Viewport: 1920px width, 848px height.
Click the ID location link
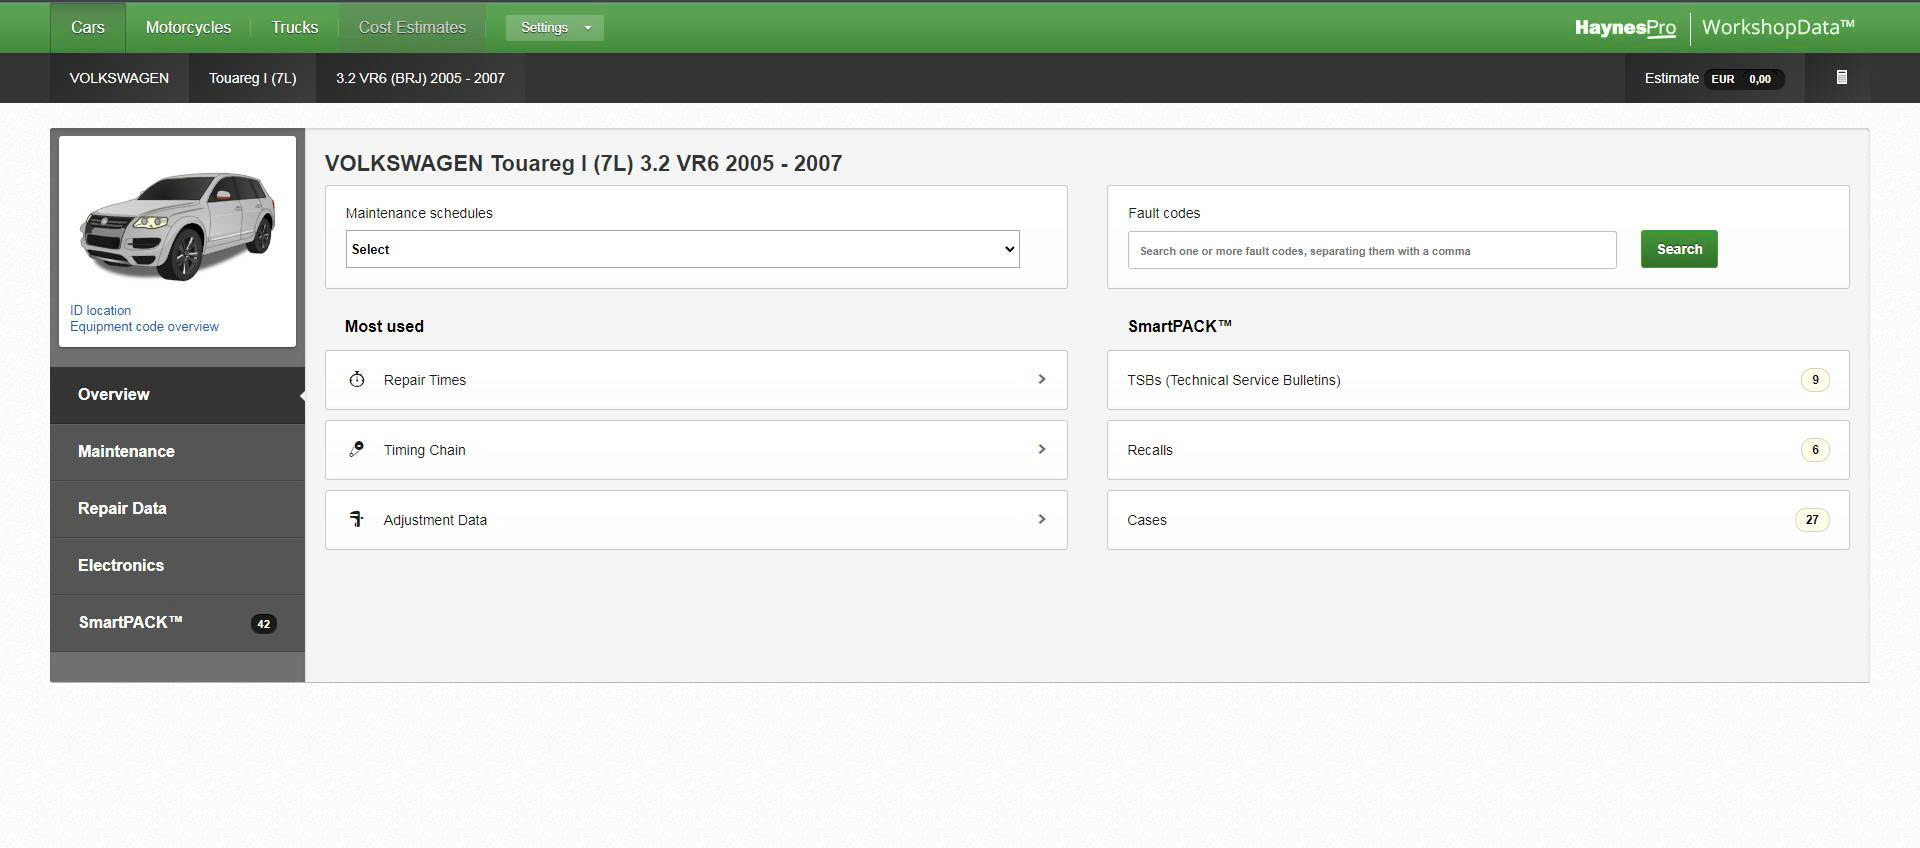coord(100,311)
